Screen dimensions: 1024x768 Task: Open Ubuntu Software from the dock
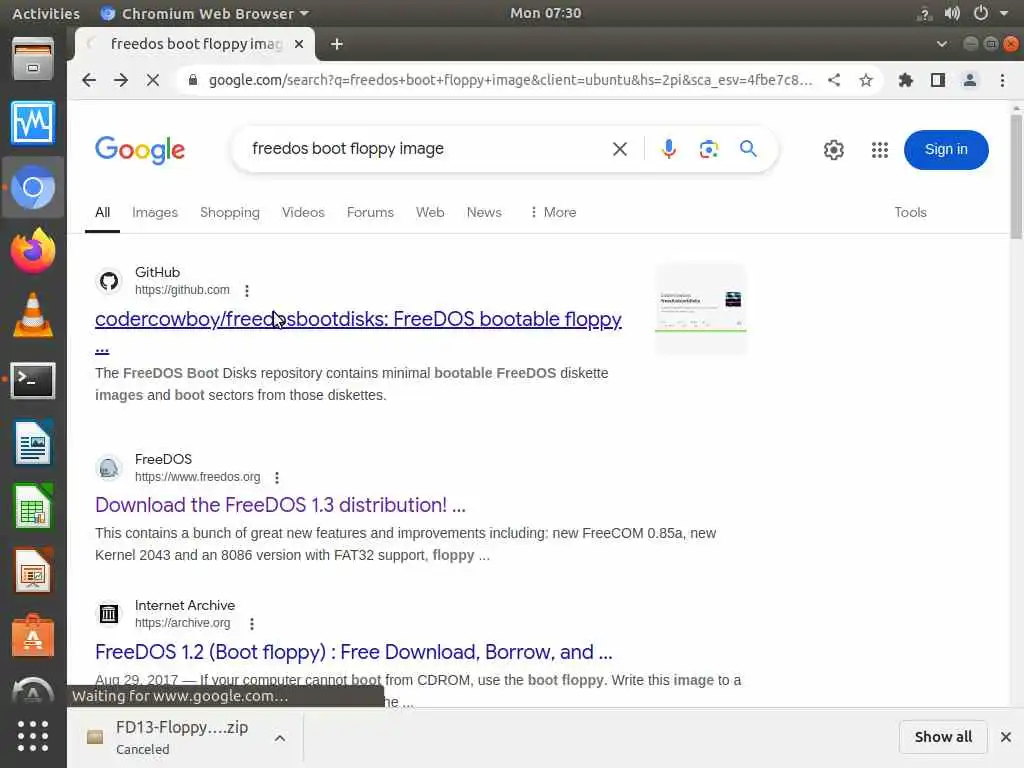coord(33,635)
